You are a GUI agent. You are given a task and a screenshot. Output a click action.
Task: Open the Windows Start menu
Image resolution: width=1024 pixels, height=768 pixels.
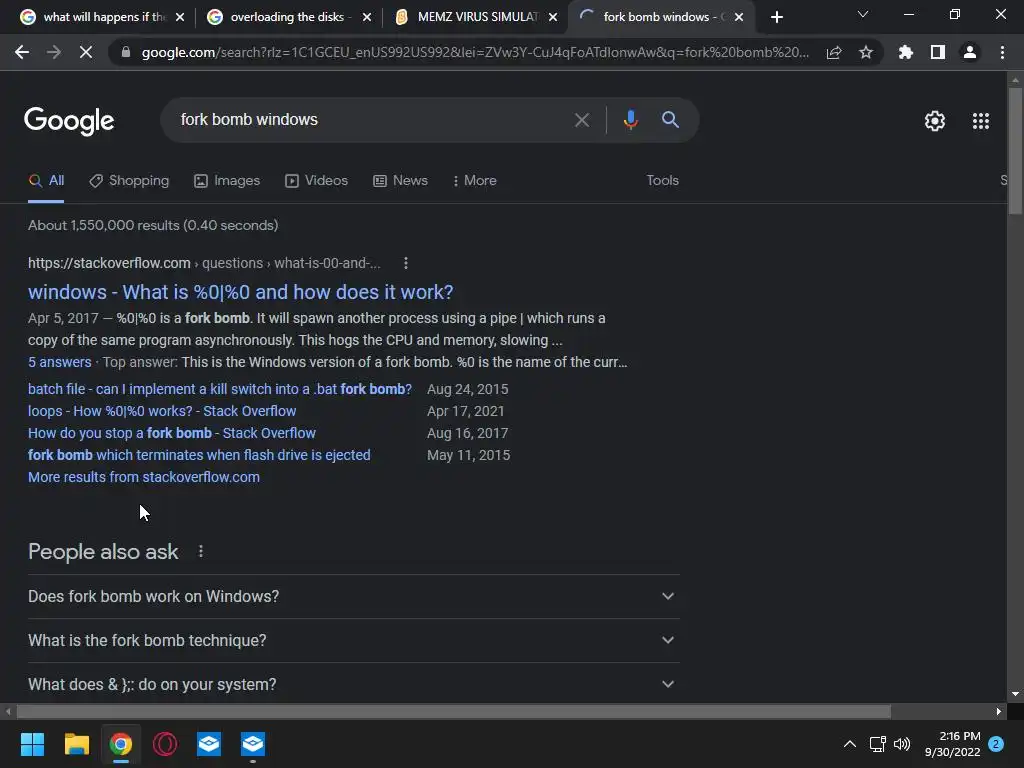(x=32, y=744)
